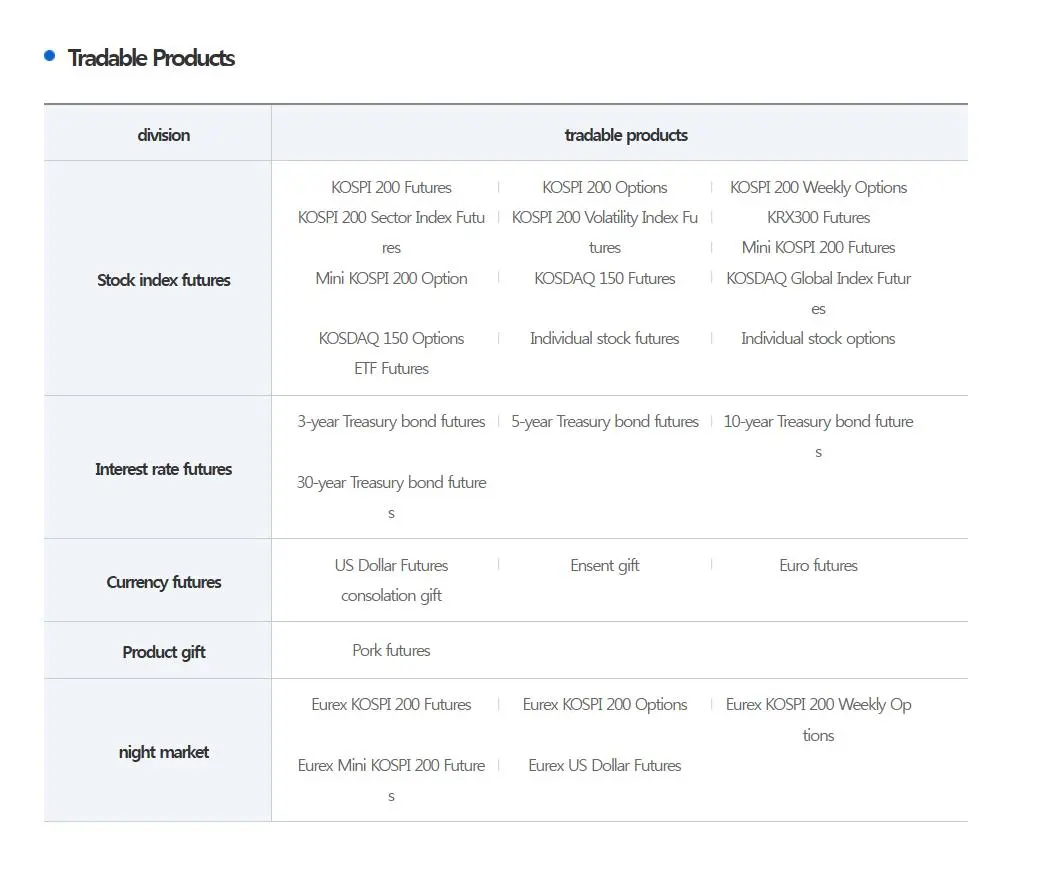Click the blue bullet beside Tradable Products
The width and height of the screenshot is (1040, 887).
point(50,56)
